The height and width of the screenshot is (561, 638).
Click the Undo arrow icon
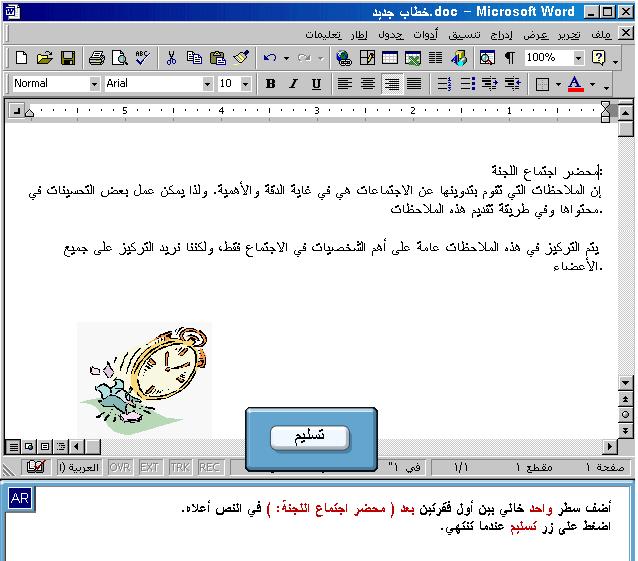(270, 58)
